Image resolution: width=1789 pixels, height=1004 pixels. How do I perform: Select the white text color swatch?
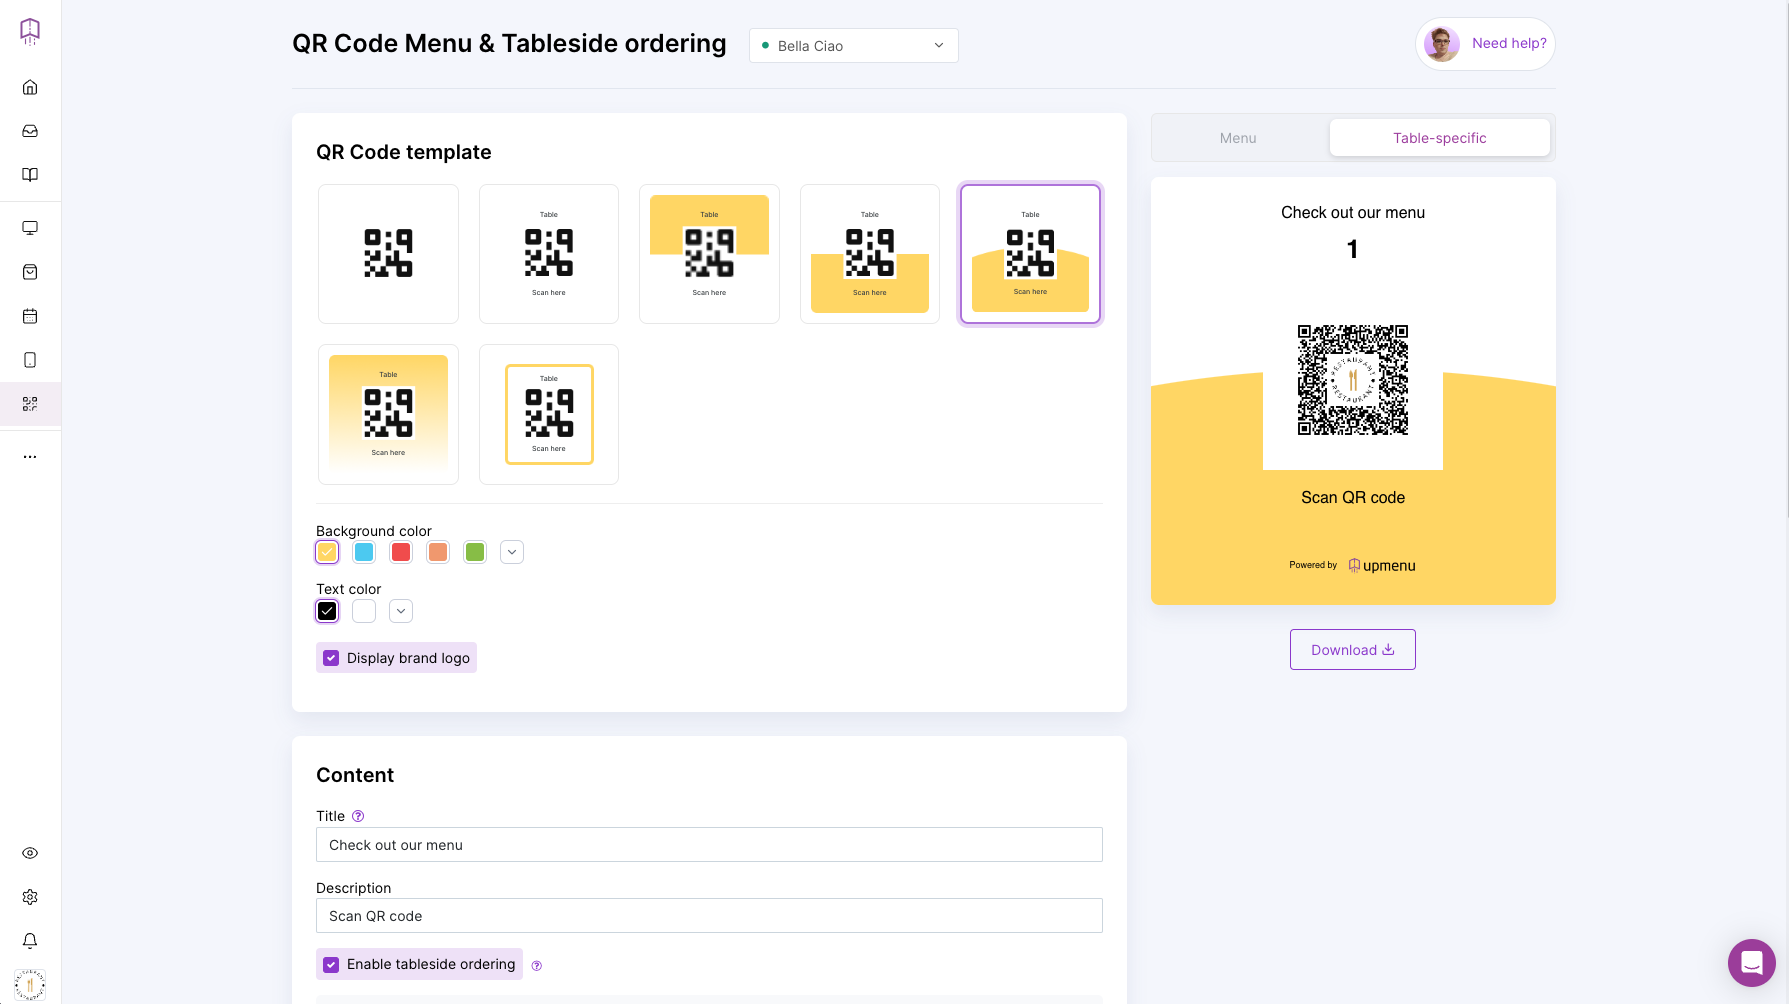pyautogui.click(x=364, y=611)
